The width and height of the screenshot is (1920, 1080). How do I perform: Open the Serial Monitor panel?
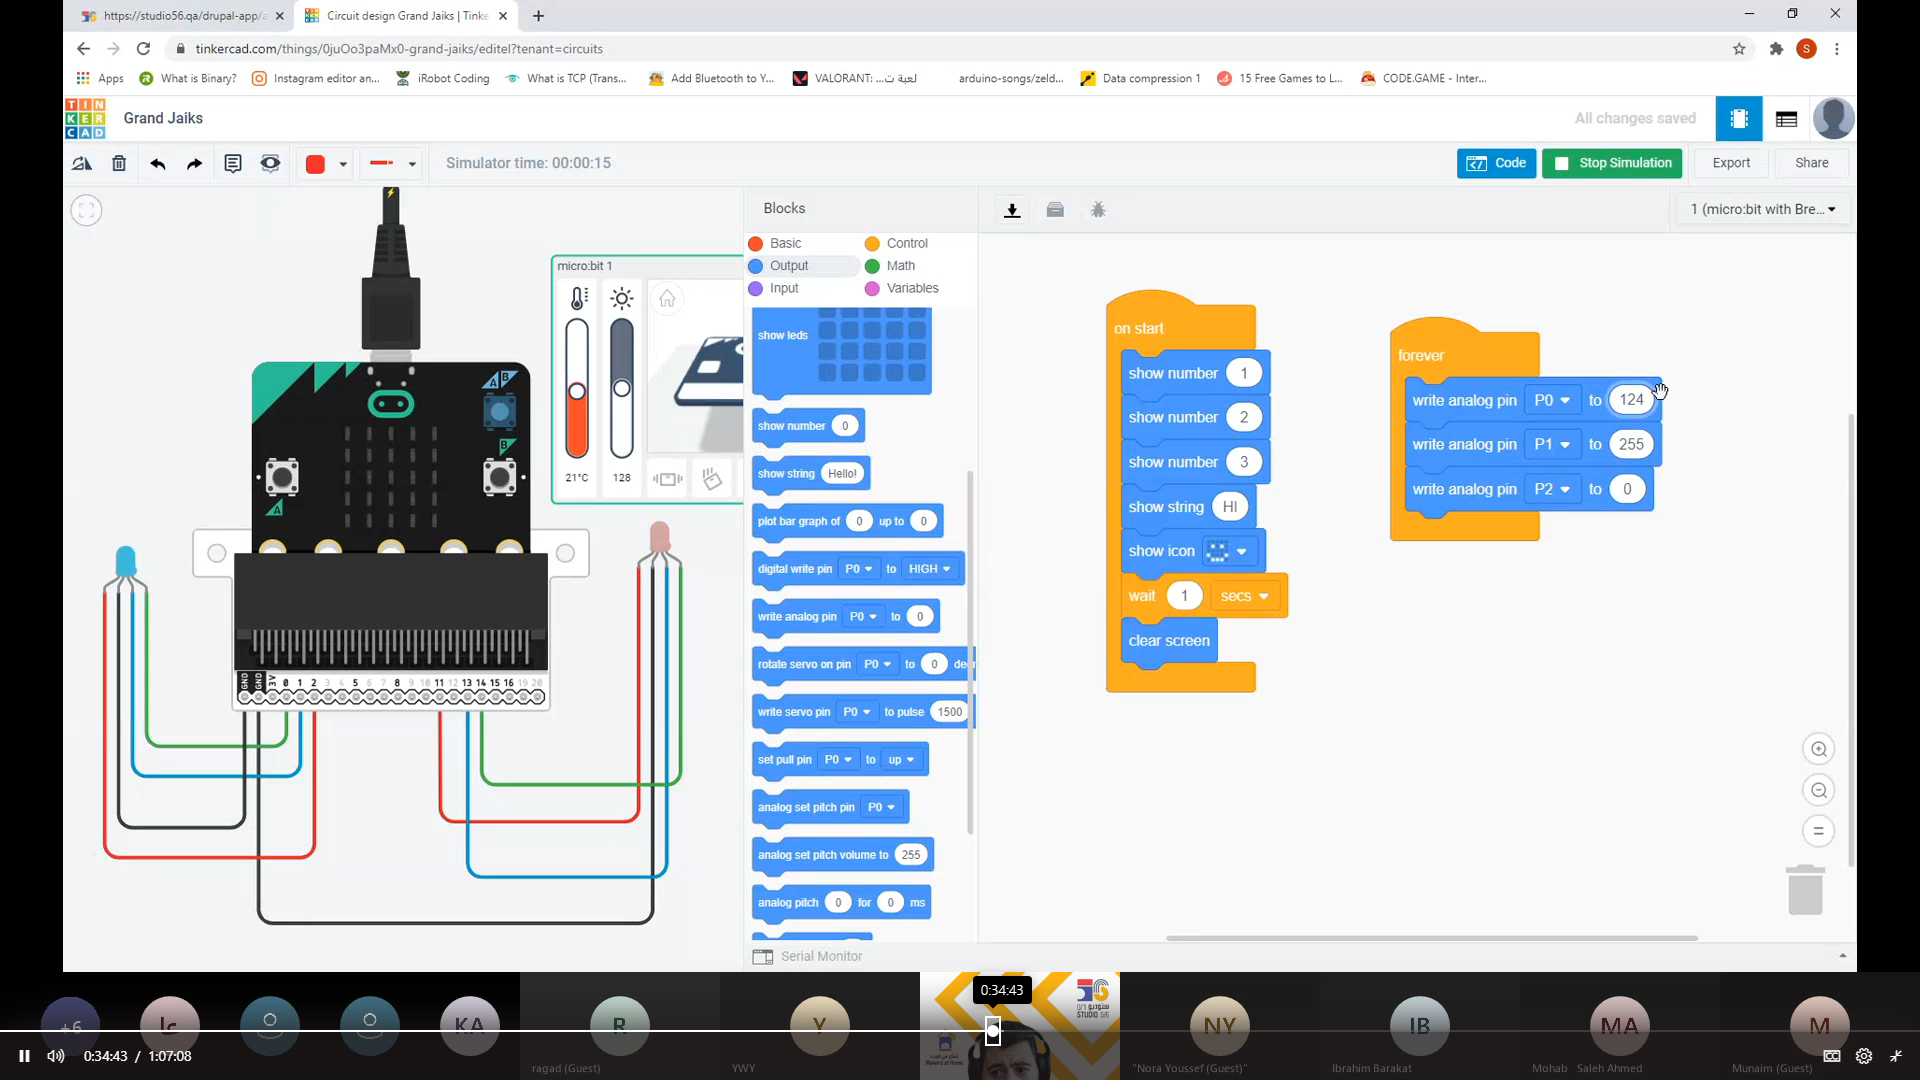pyautogui.click(x=808, y=957)
